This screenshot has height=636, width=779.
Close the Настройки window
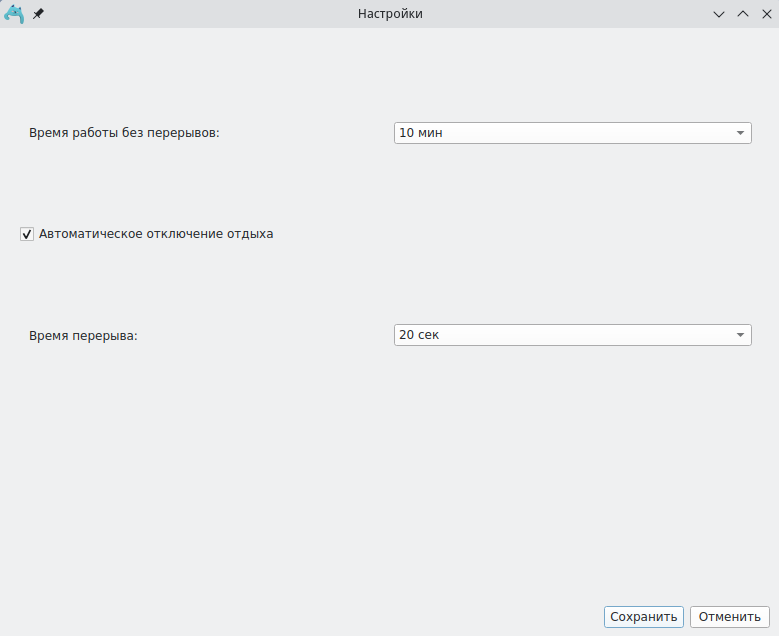(767, 14)
